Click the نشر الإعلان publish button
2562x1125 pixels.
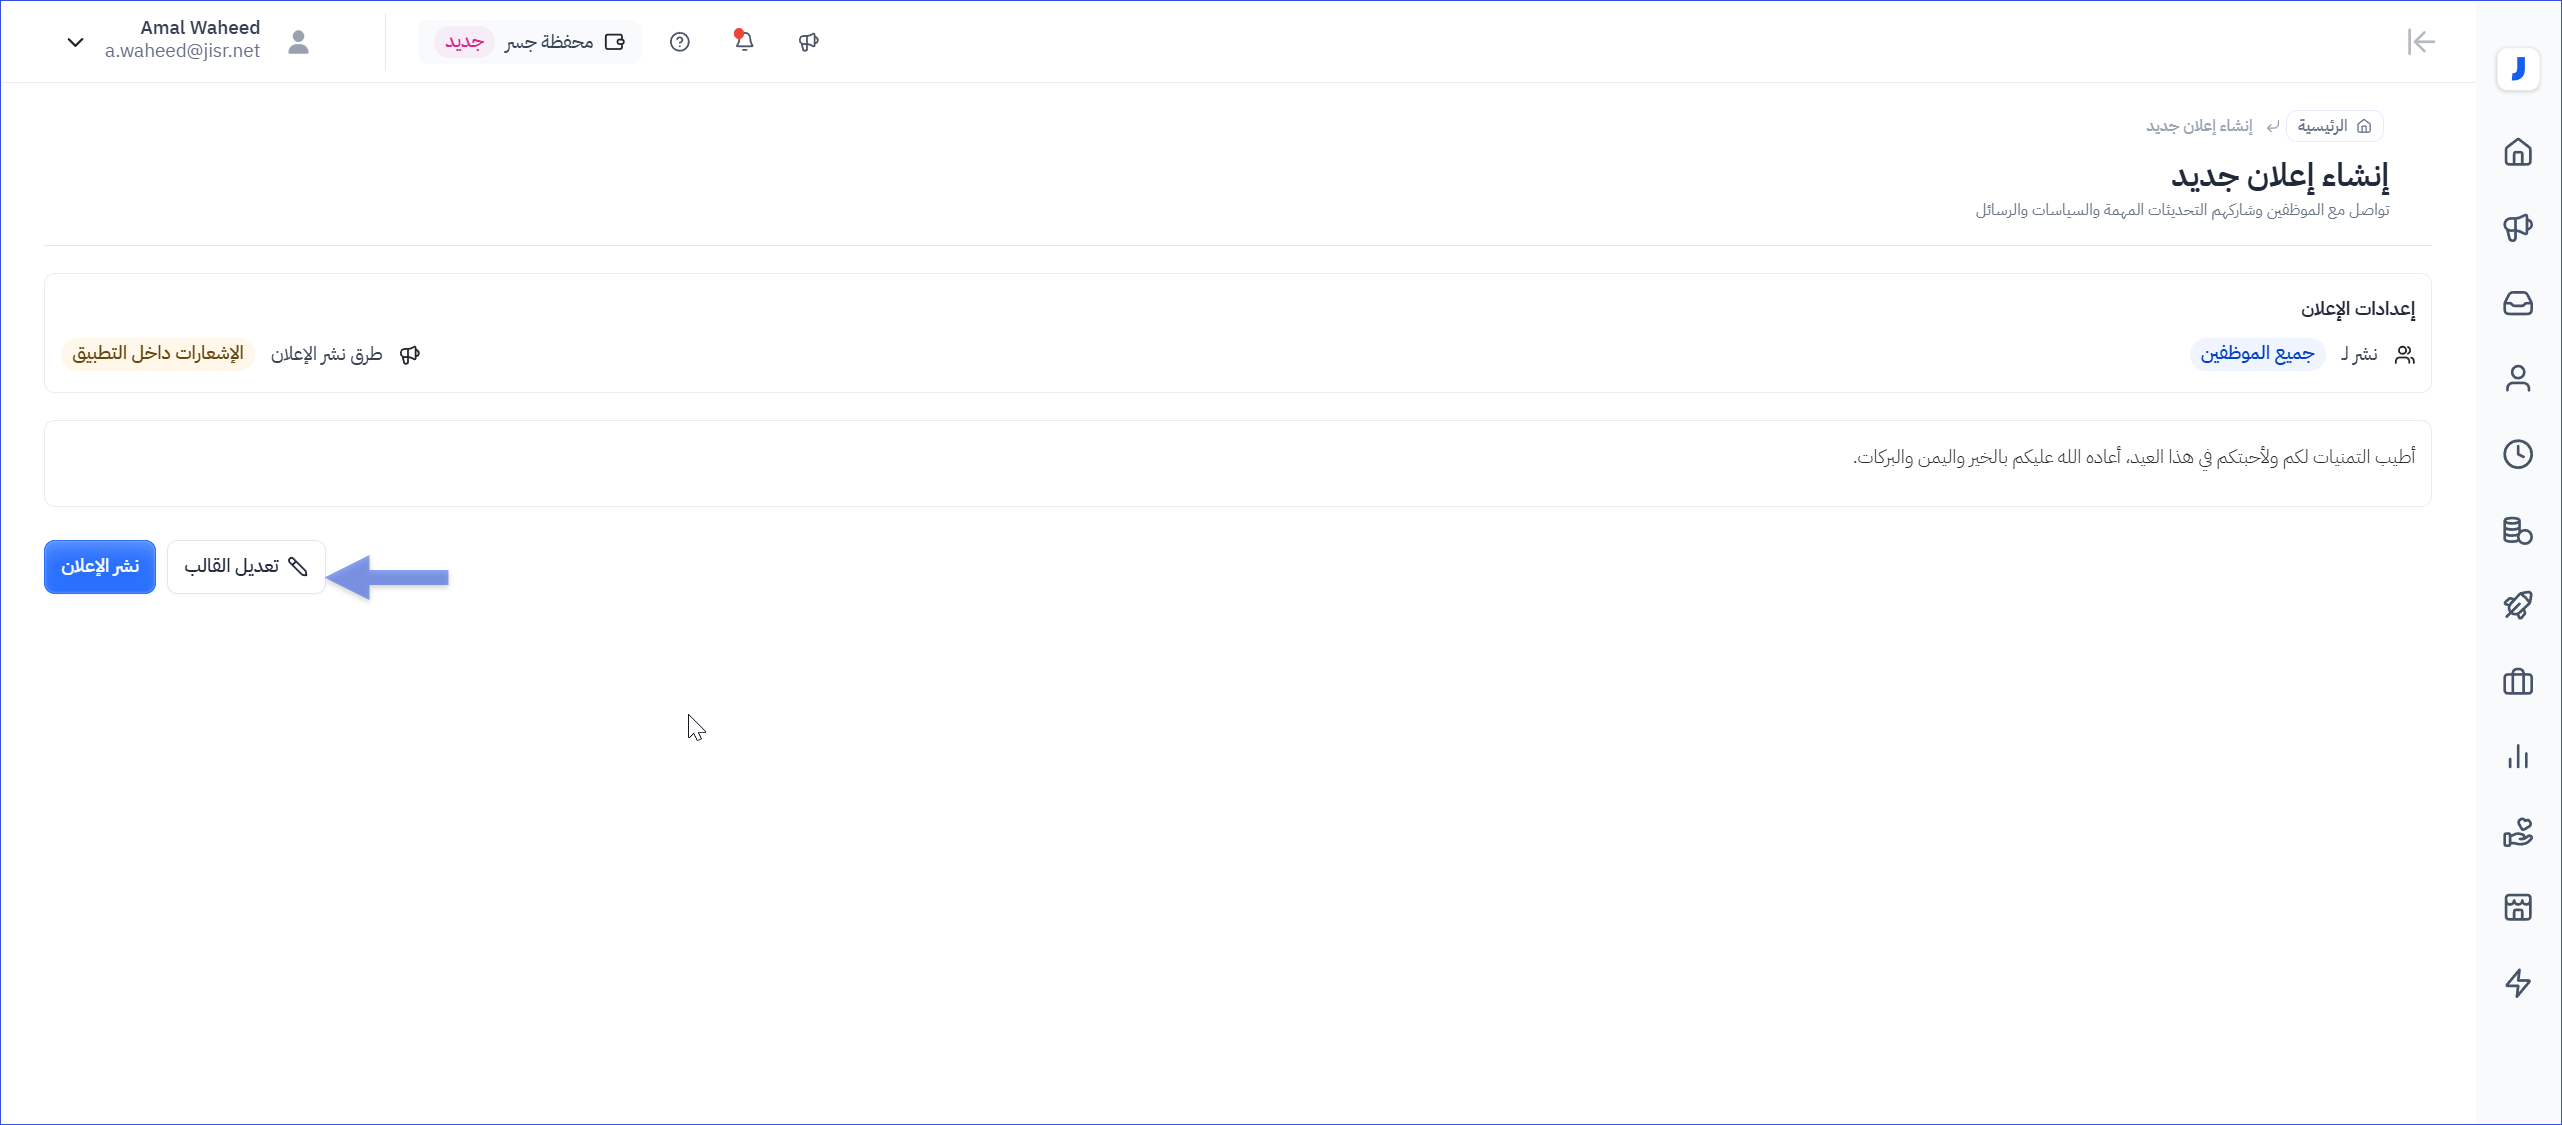coord(100,567)
